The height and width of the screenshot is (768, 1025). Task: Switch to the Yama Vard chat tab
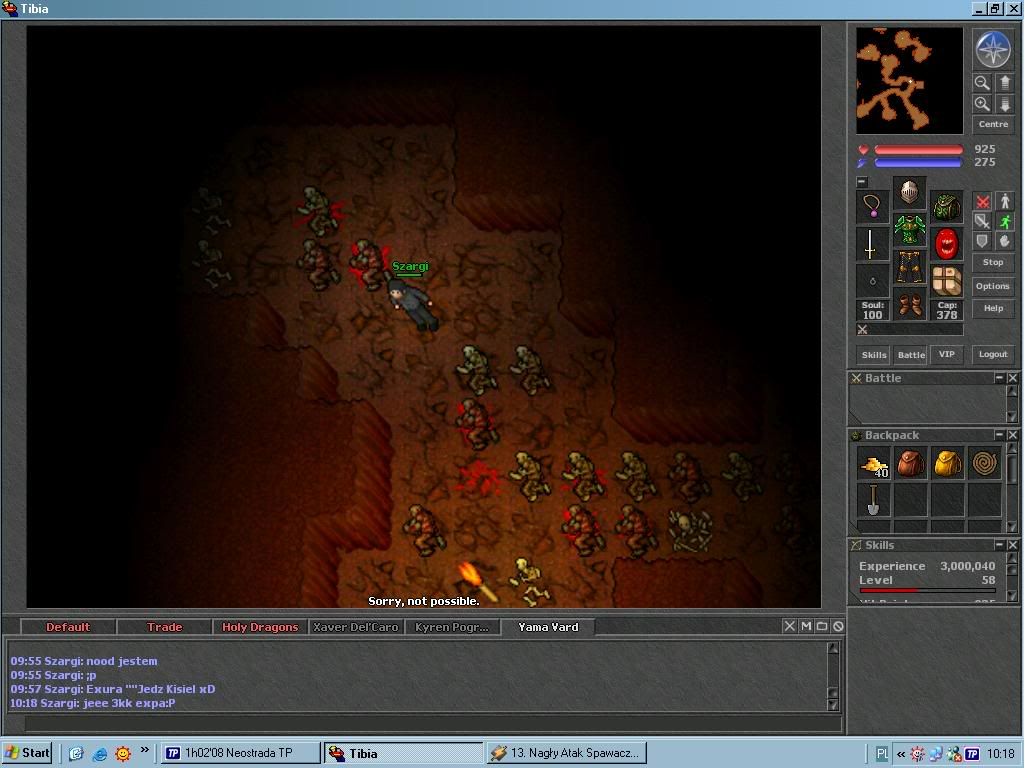tap(548, 627)
